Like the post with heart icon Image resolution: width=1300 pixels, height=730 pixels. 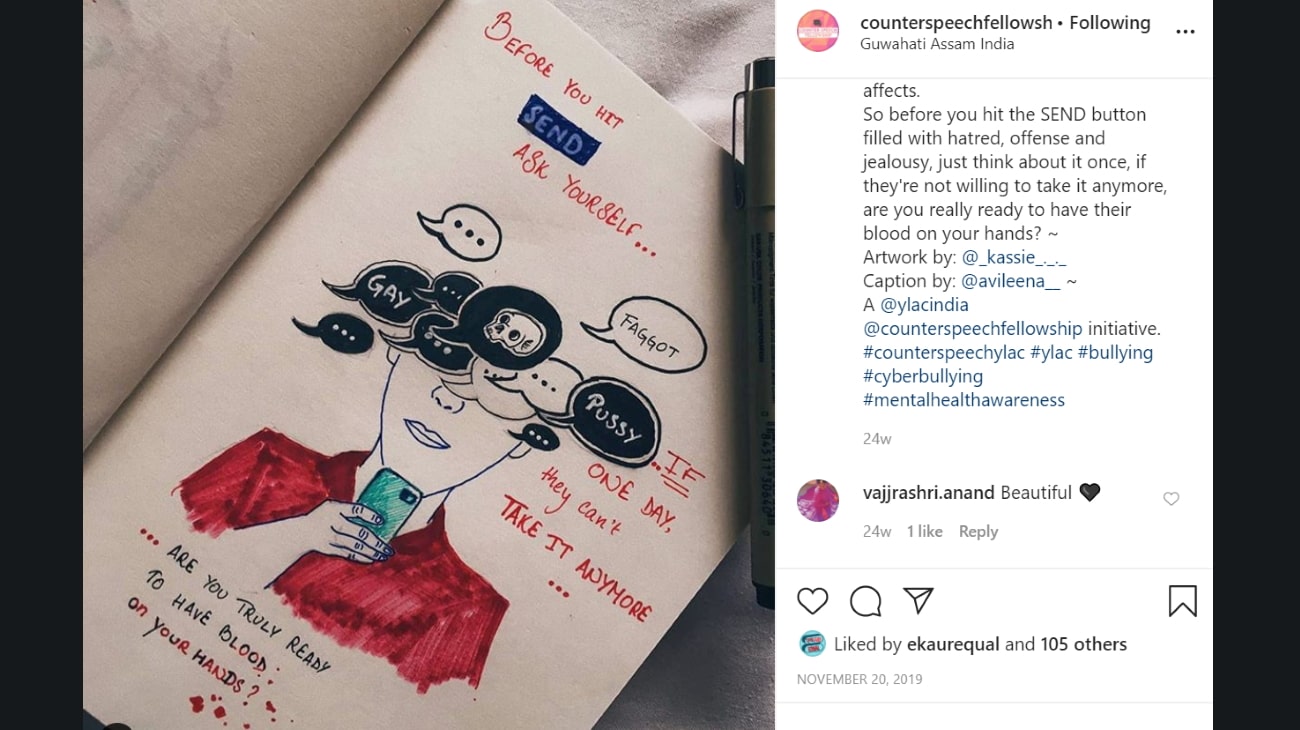tap(813, 601)
